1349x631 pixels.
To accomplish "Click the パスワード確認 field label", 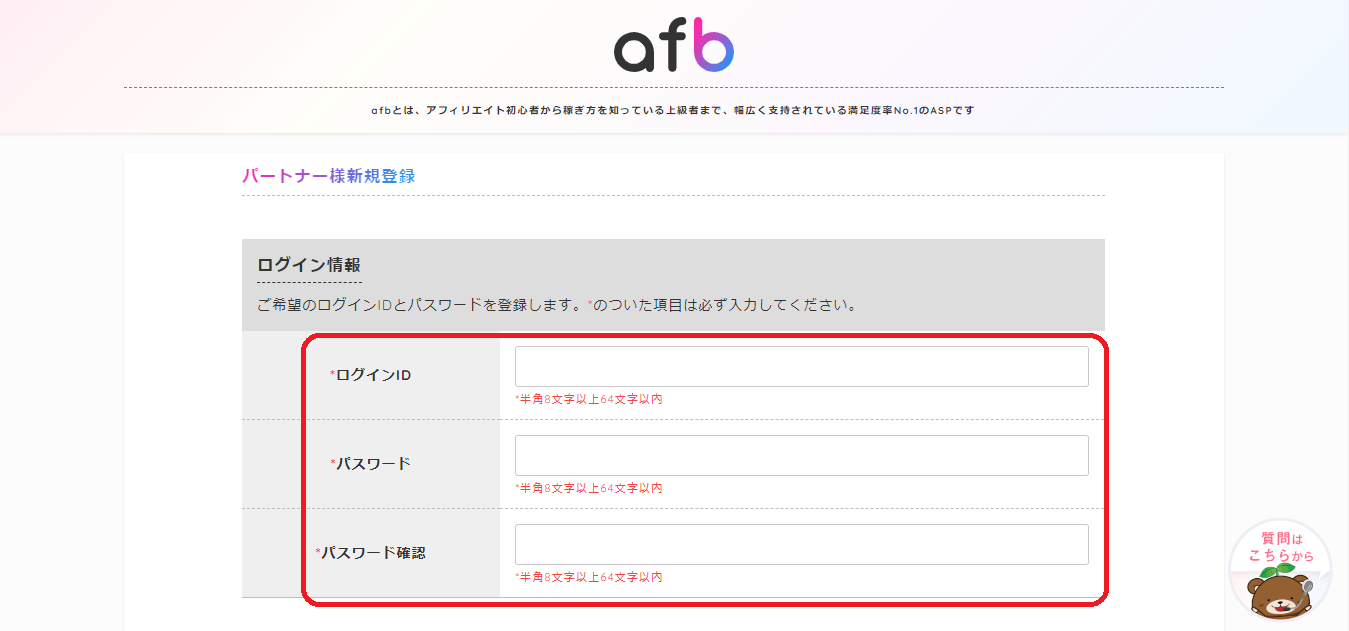I will 370,552.
